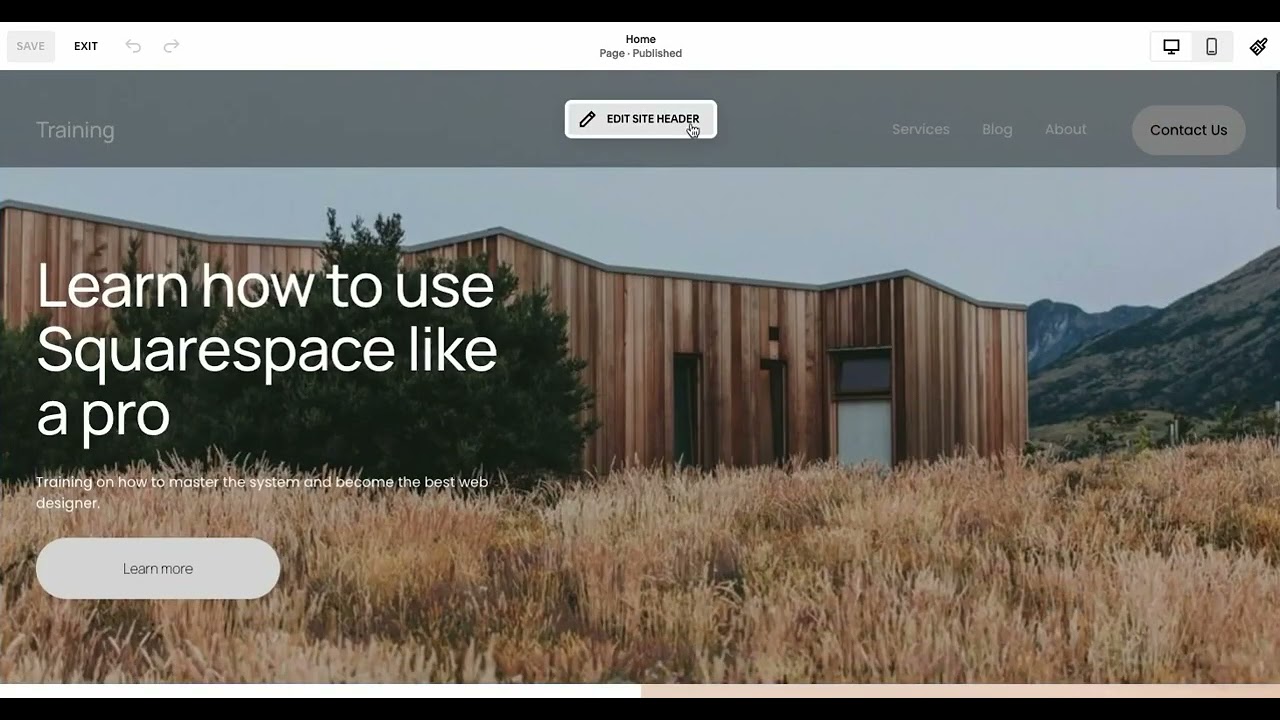Switch to desktop view preview
1280x720 pixels.
1171,46
